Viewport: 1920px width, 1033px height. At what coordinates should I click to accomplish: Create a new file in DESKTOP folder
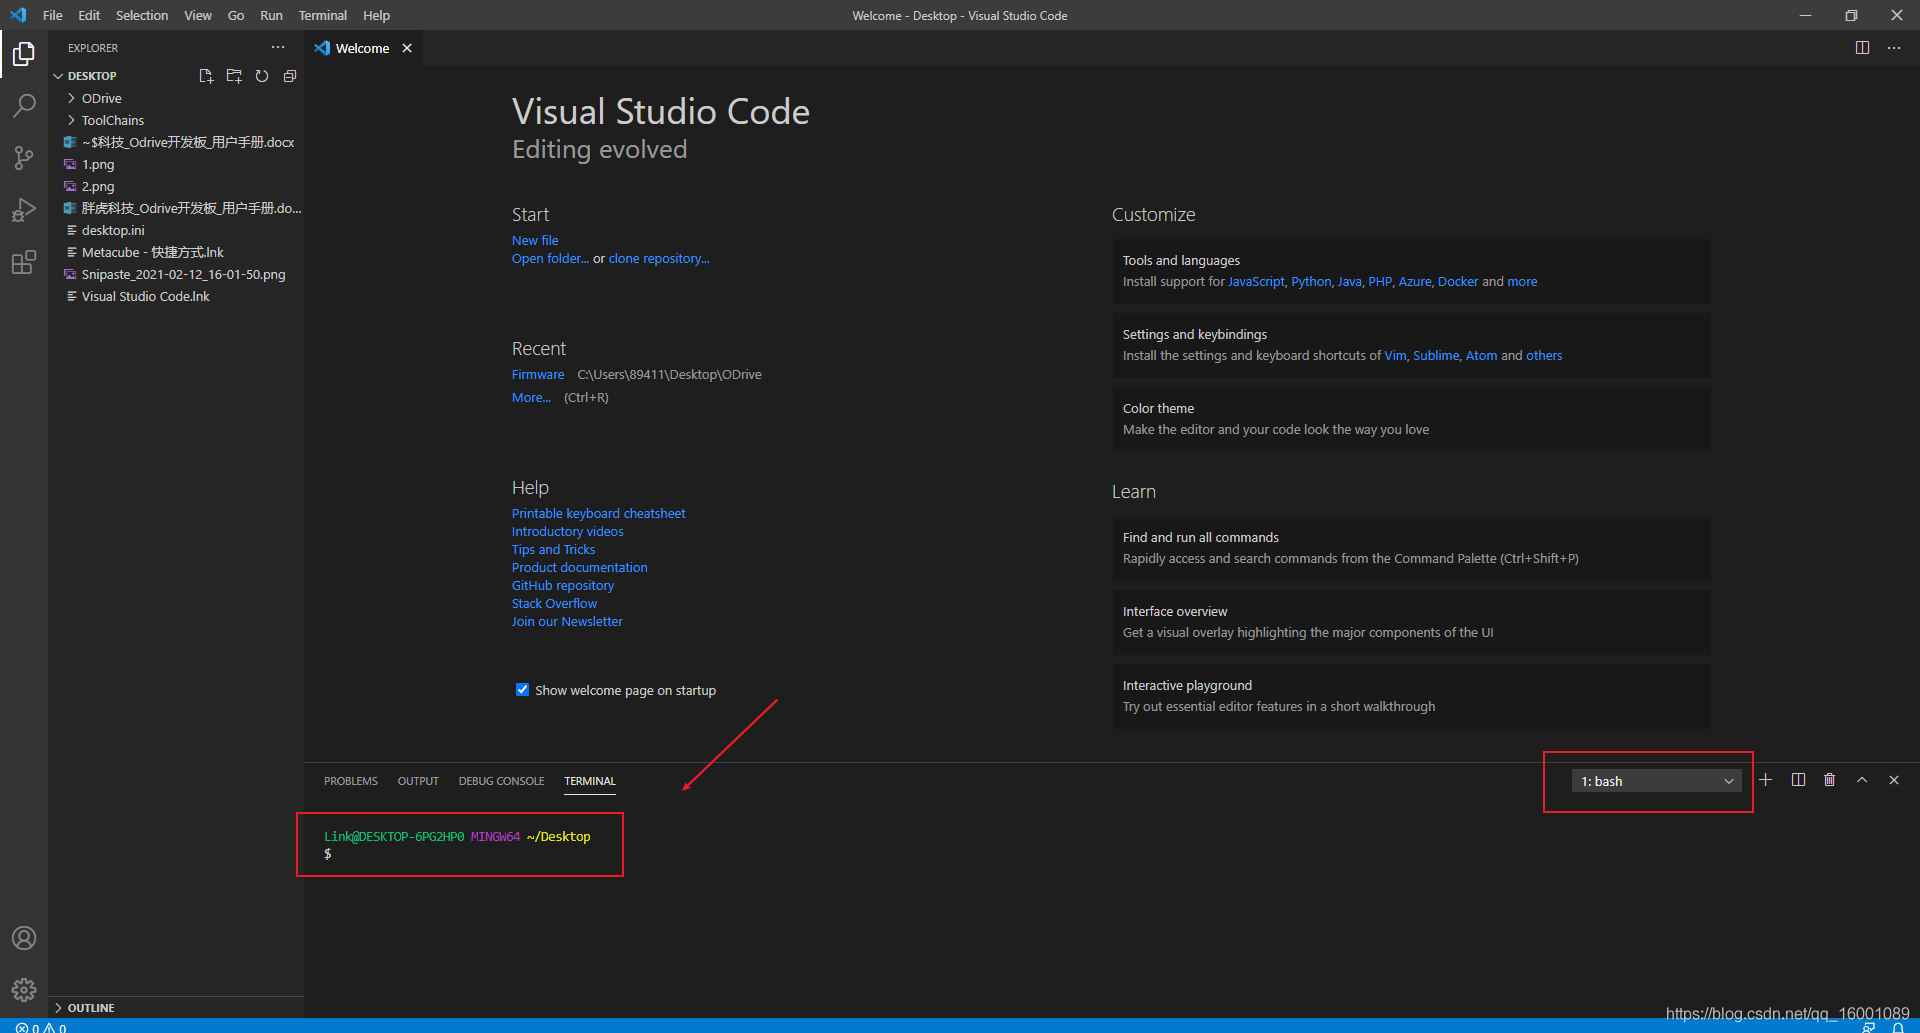[x=206, y=76]
